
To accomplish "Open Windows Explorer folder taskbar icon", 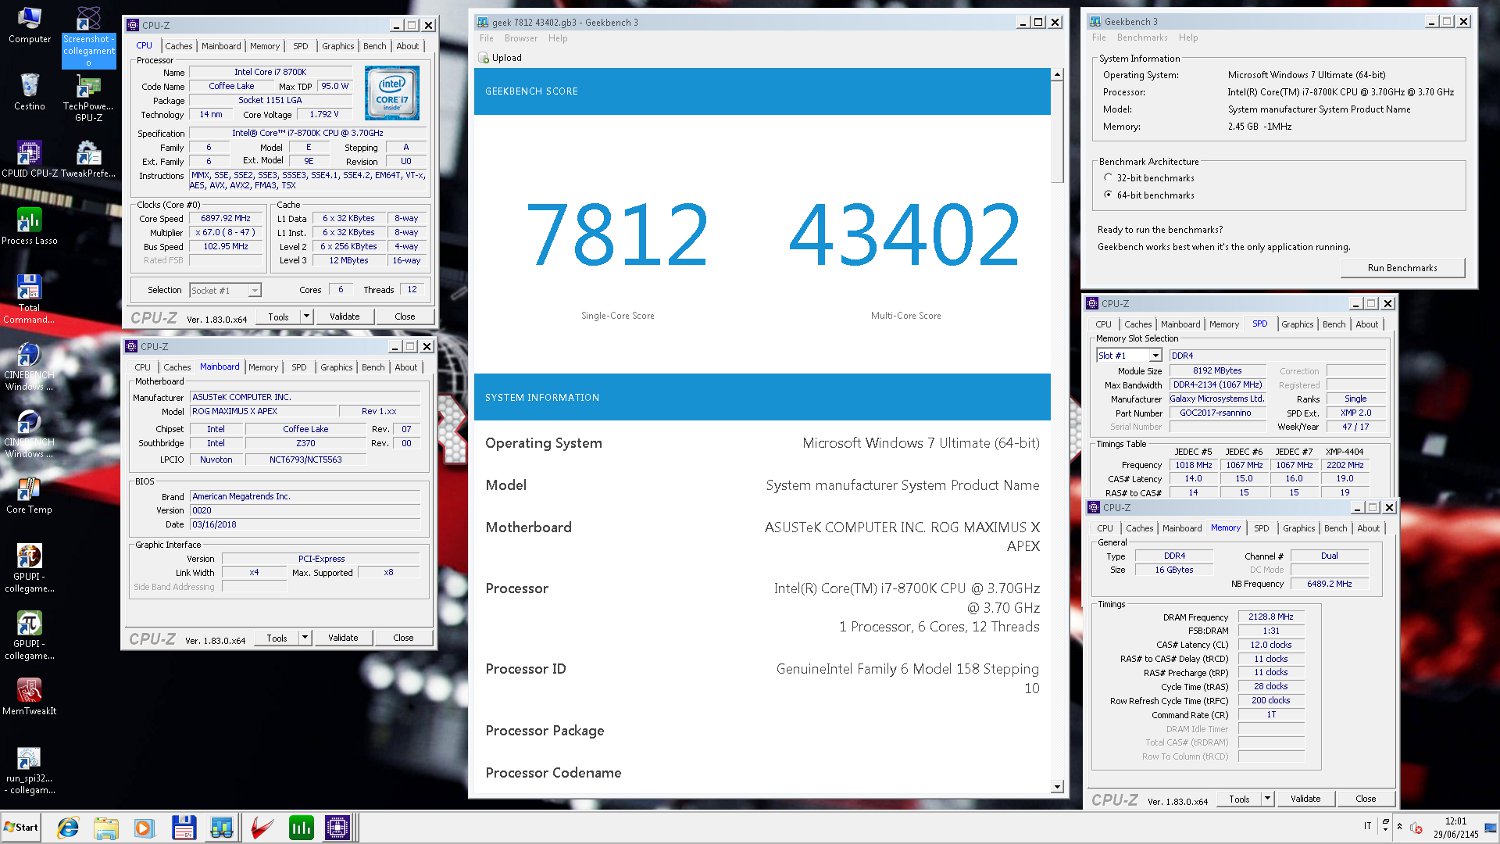I will pyautogui.click(x=106, y=828).
